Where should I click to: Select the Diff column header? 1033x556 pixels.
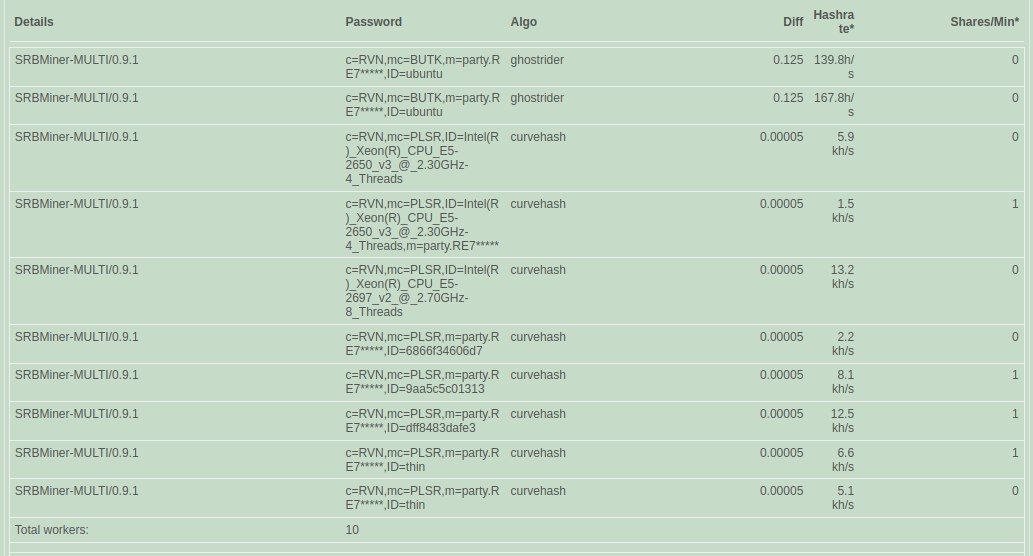[x=793, y=21]
